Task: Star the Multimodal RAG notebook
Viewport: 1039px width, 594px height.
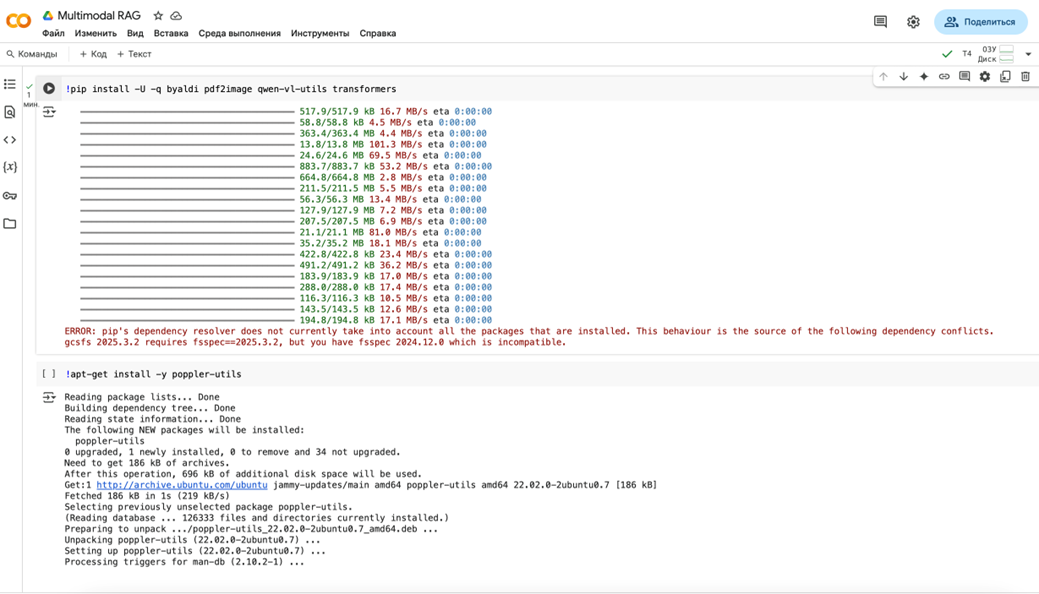Action: coord(158,15)
